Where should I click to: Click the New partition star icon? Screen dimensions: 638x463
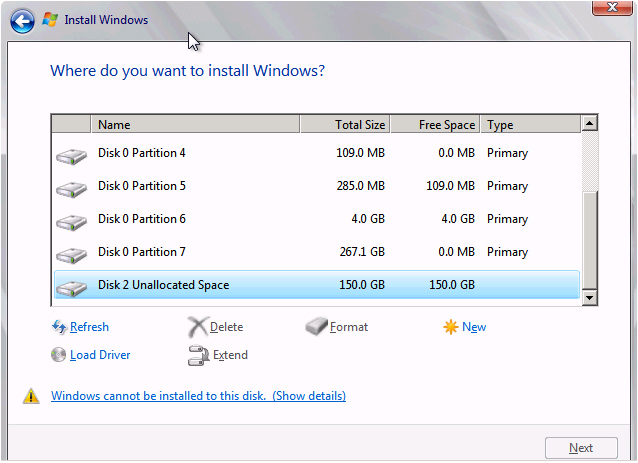(450, 327)
